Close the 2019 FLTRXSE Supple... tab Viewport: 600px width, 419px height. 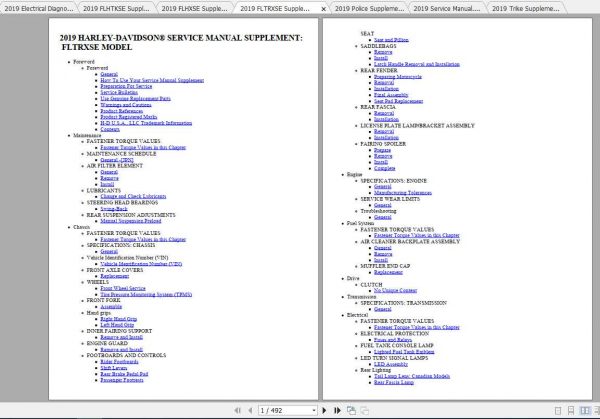[x=323, y=9]
